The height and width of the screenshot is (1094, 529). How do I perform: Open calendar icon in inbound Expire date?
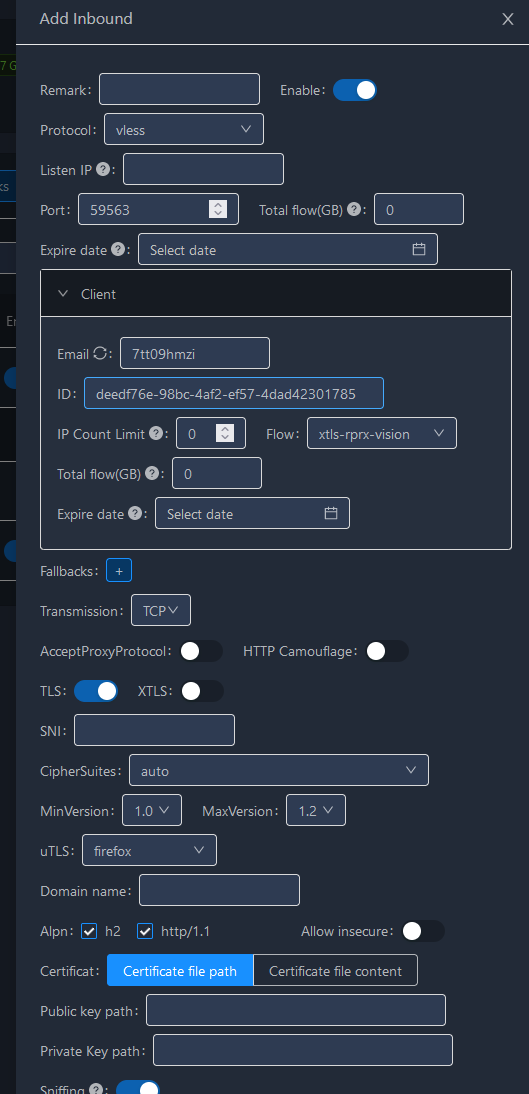419,249
